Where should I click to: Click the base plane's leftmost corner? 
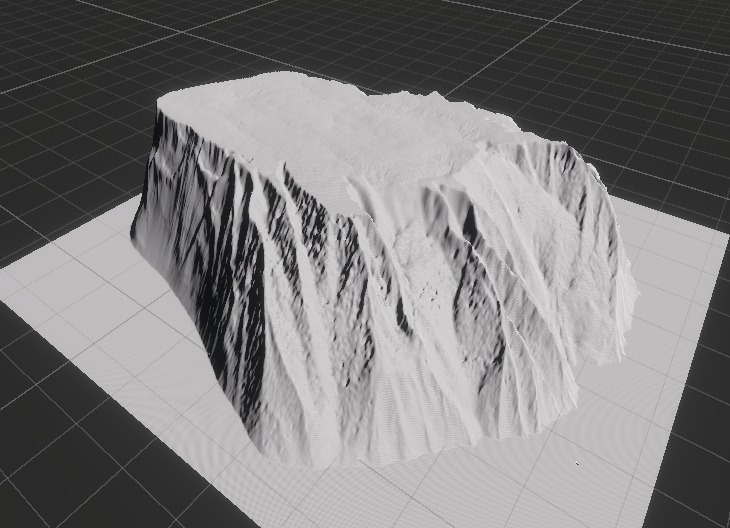tap(4, 271)
